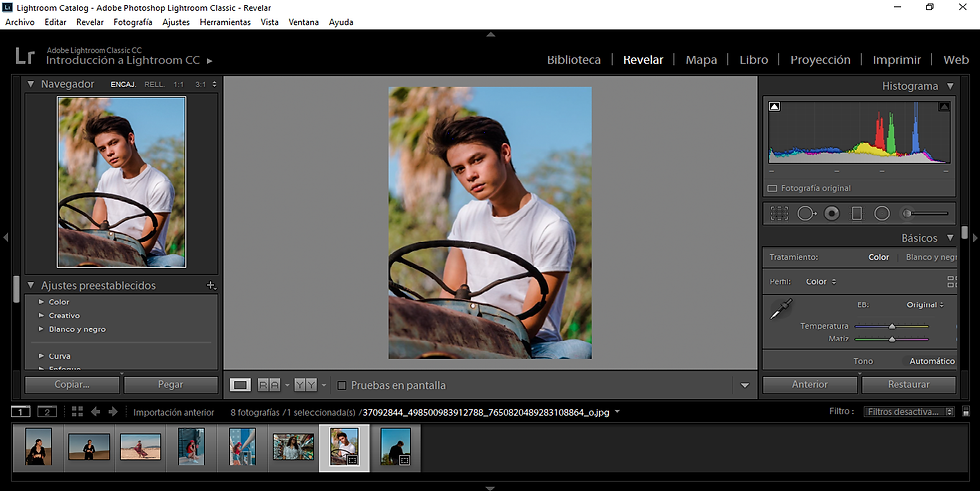The width and height of the screenshot is (980, 491).
Task: Open the toolbar content dropdown arrow
Action: tap(744, 385)
